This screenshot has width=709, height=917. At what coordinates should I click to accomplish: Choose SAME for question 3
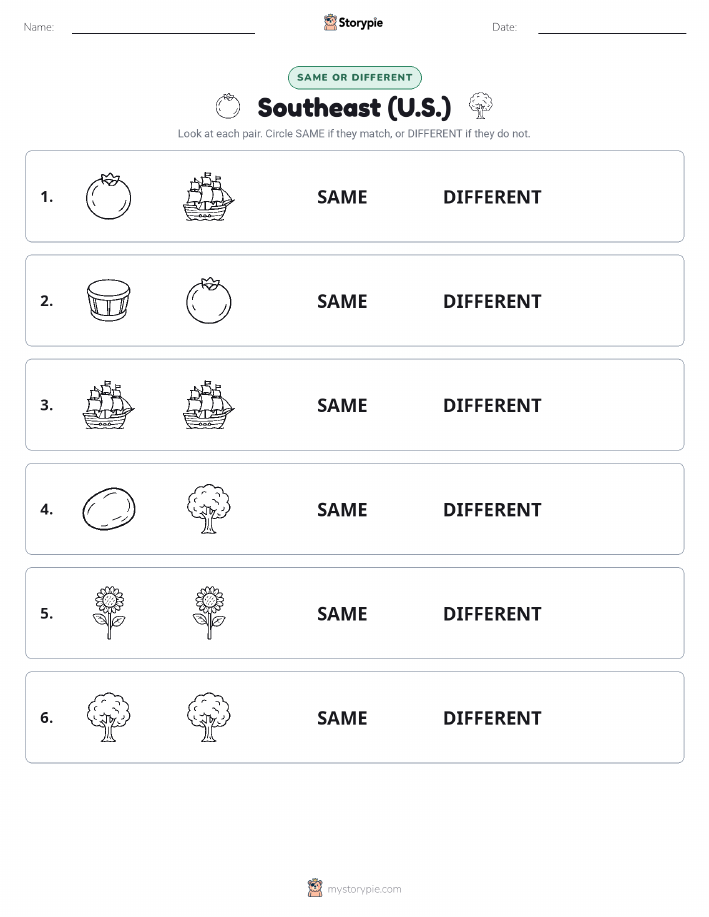pyautogui.click(x=342, y=405)
